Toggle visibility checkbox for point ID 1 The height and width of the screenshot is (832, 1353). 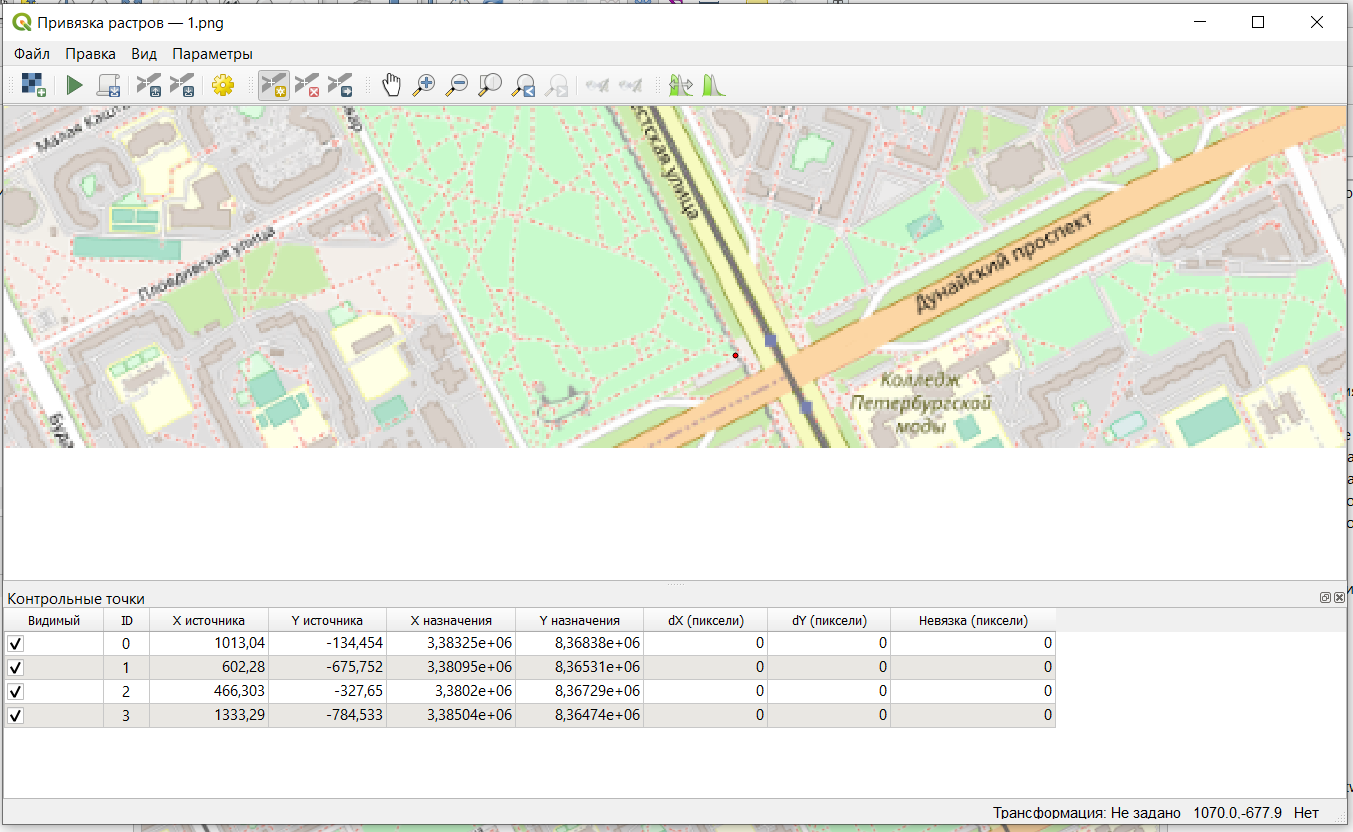click(x=16, y=668)
